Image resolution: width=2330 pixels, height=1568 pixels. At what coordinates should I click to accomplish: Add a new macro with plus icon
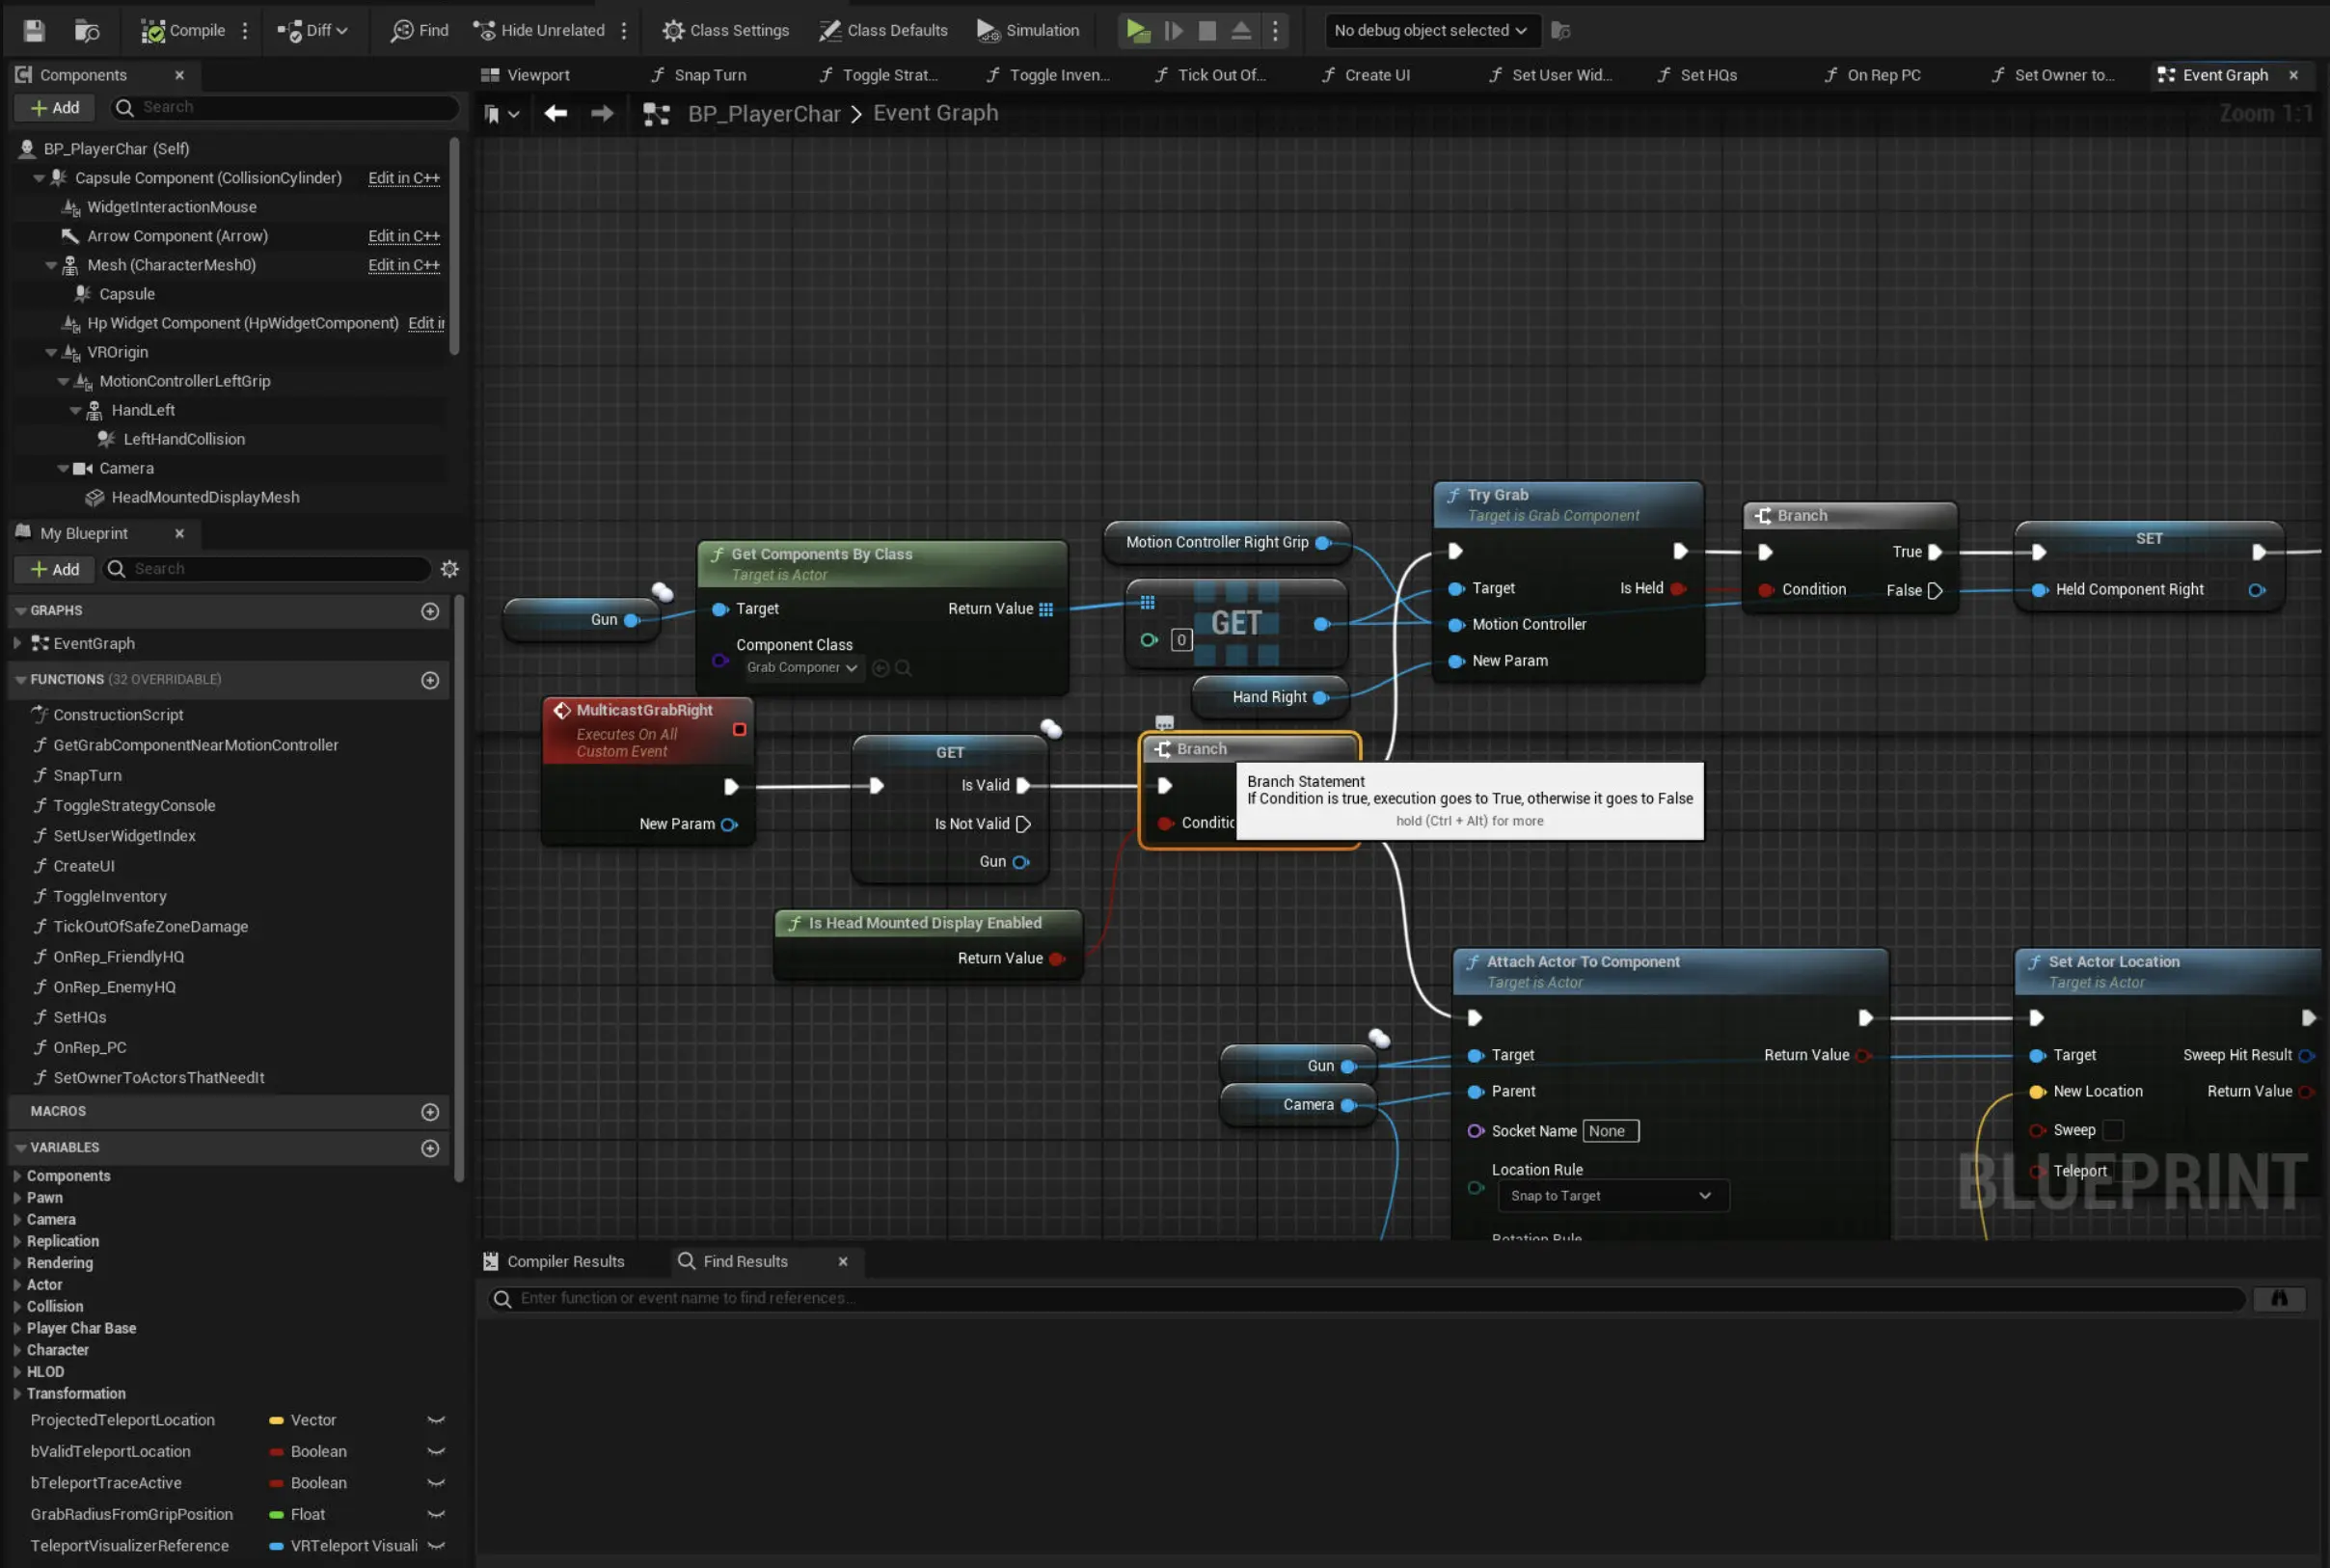(x=430, y=1112)
